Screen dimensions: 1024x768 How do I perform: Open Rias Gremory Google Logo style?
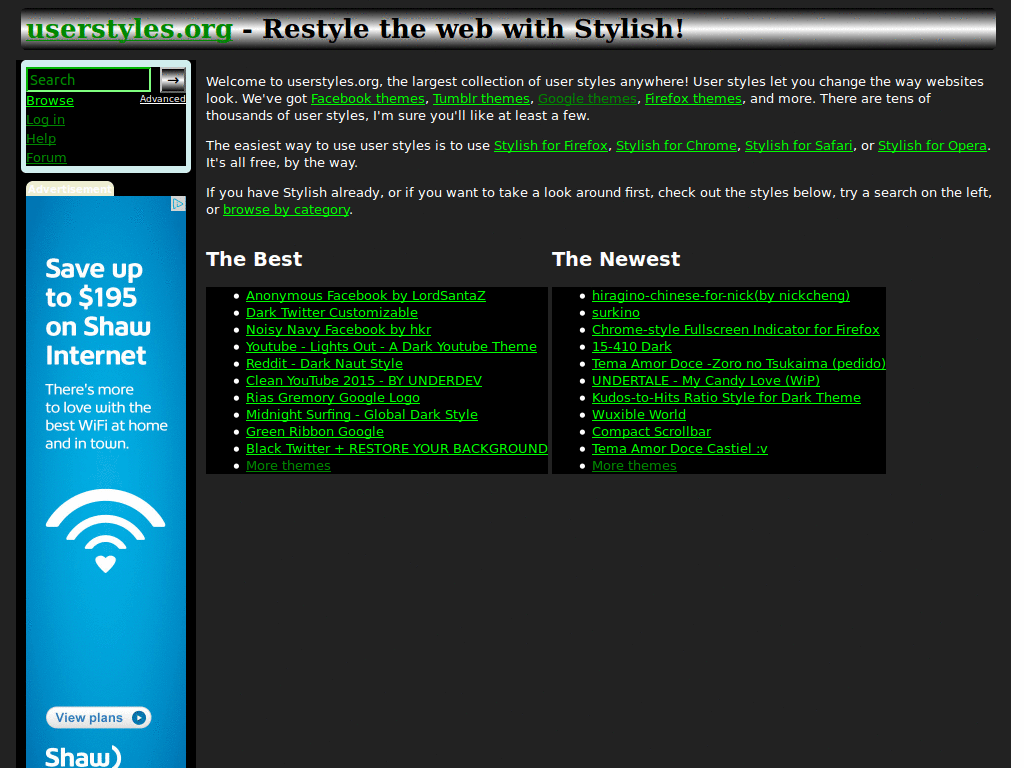tap(332, 398)
